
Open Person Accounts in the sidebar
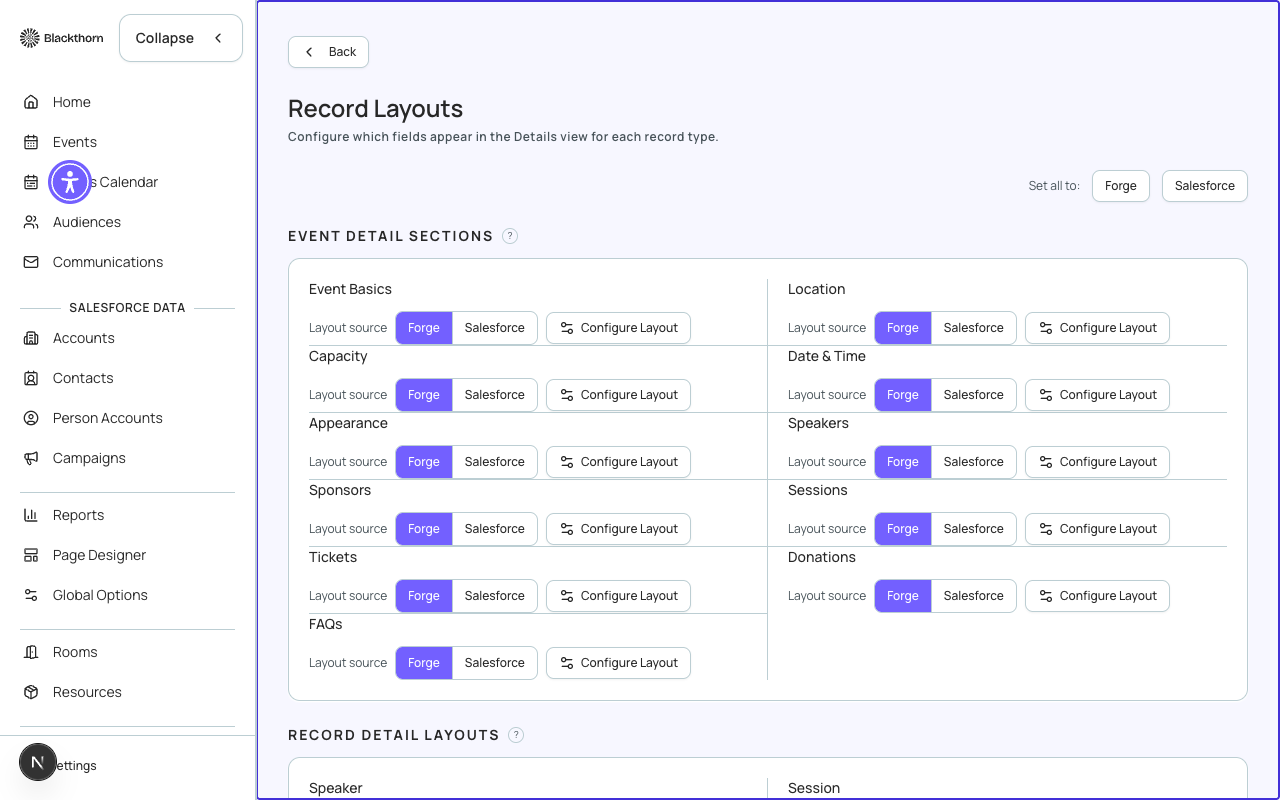127,418
